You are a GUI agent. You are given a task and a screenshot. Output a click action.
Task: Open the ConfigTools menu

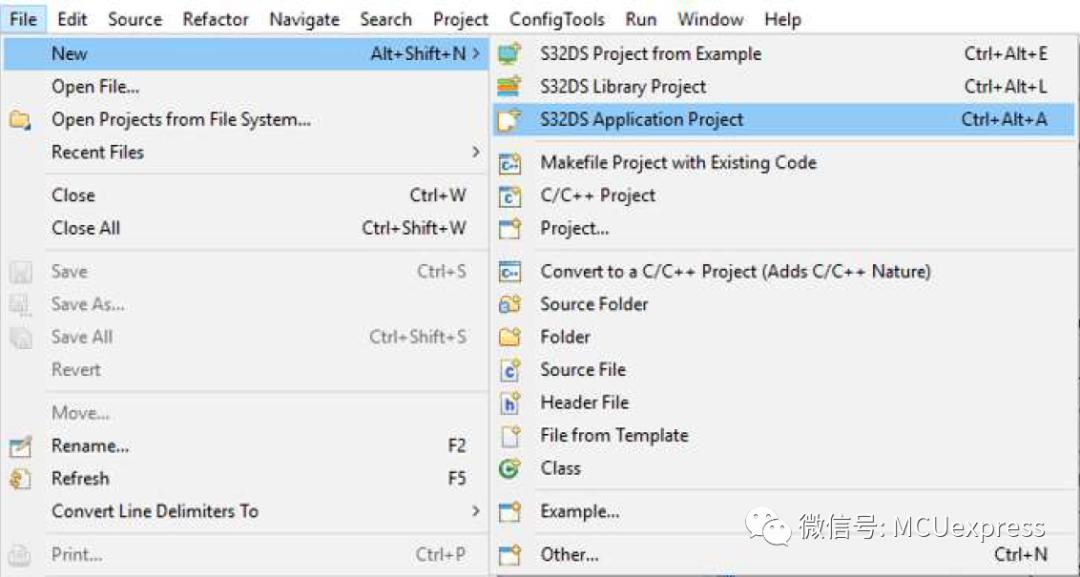(x=557, y=19)
